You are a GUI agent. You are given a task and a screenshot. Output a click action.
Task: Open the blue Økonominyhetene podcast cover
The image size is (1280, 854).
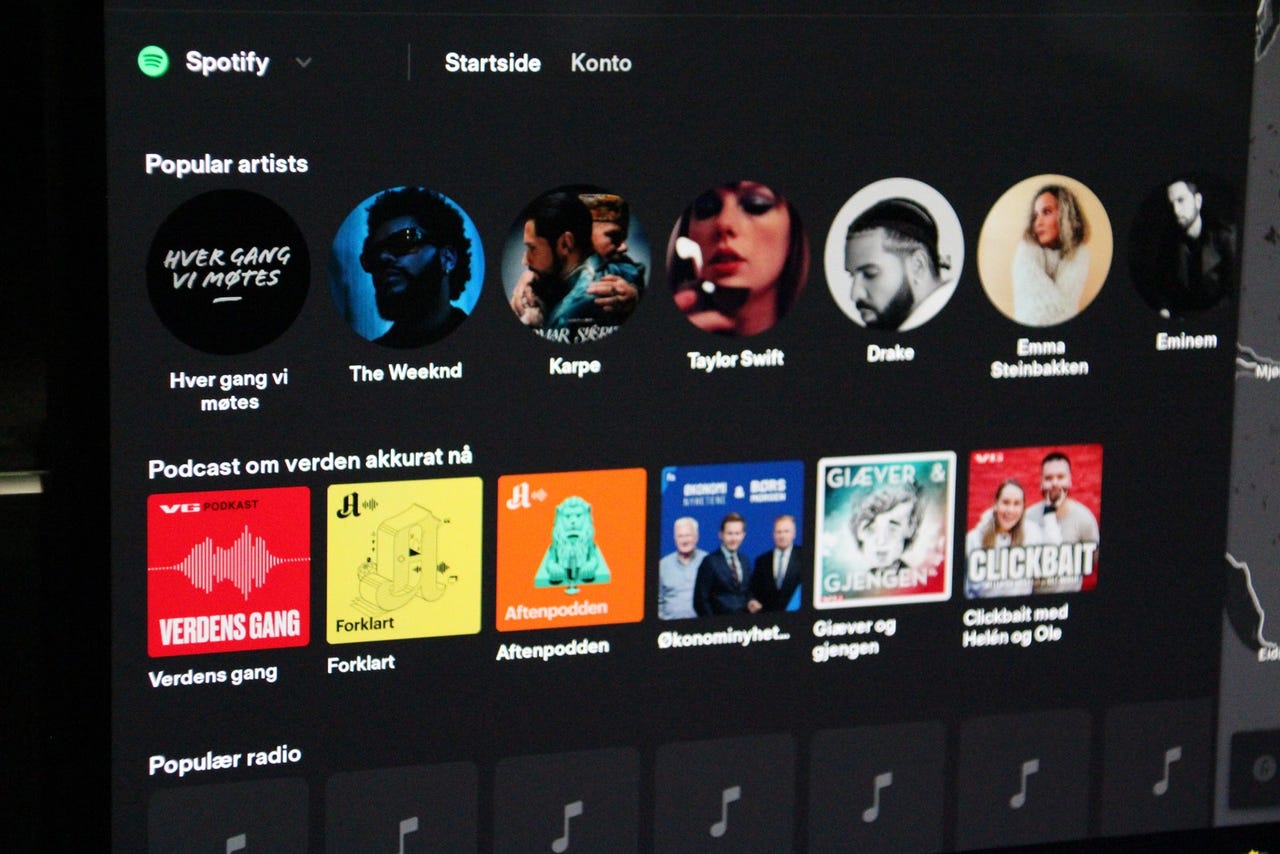731,540
